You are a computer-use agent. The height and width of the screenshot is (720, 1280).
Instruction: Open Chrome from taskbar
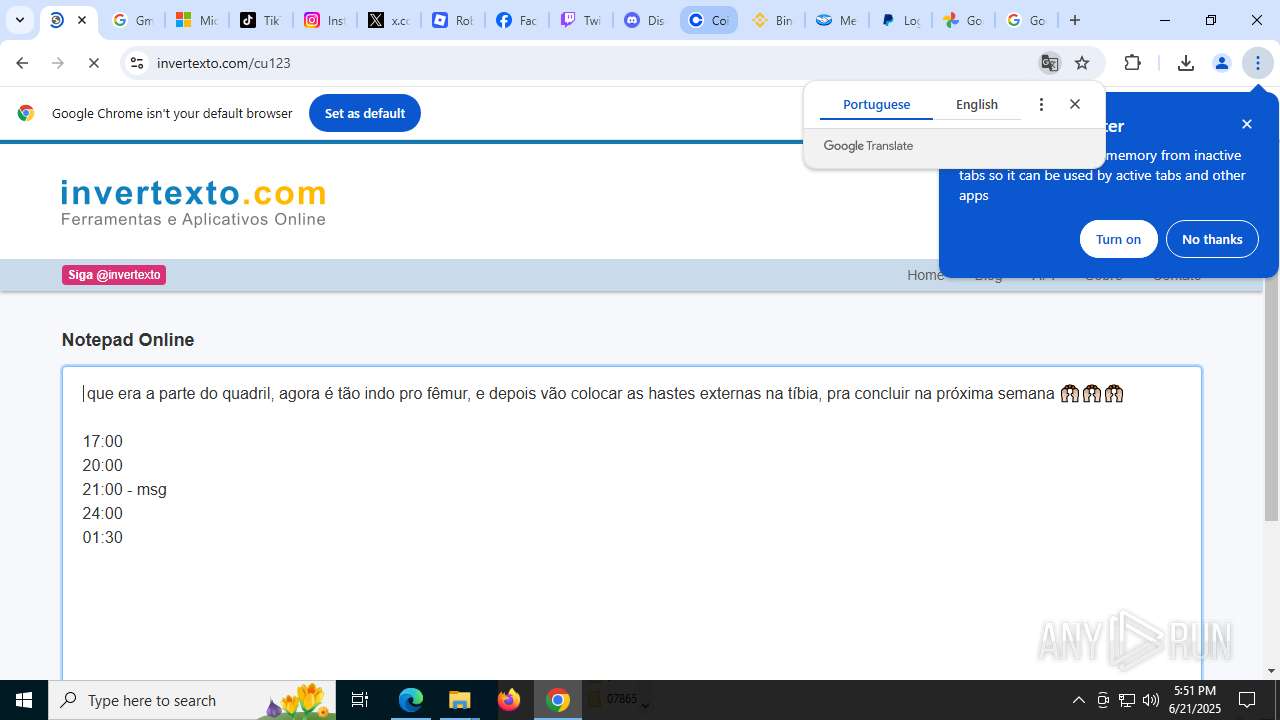(558, 700)
